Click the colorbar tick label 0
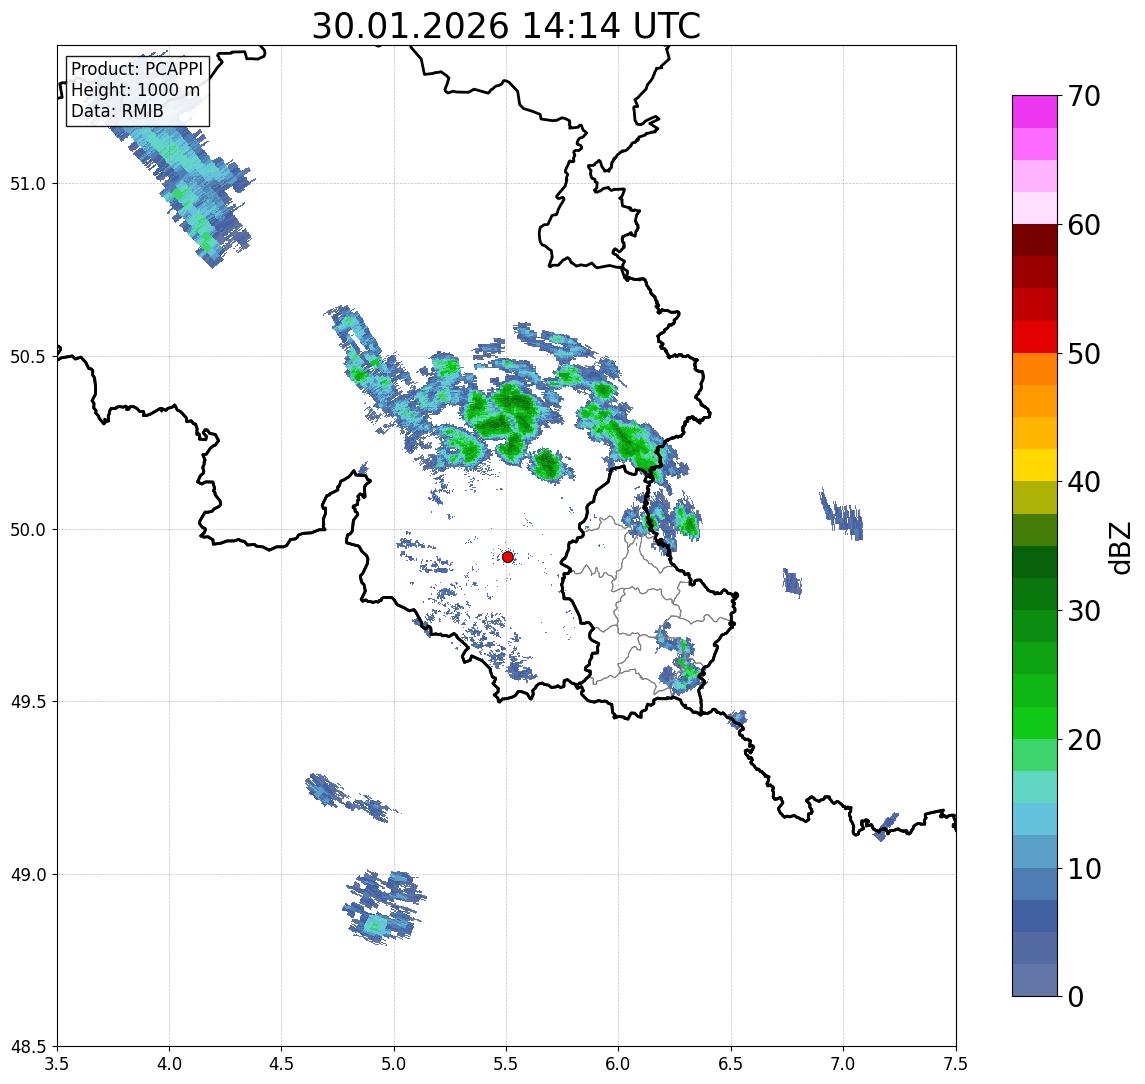The width and height of the screenshot is (1145, 1084). tap(1076, 996)
